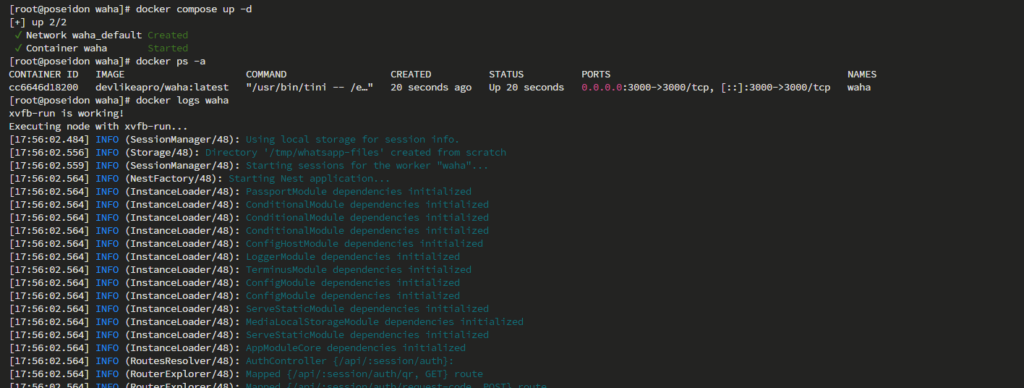Click 'AppModuleCore dependencies initialized' message
Viewport: 1024px width, 388px height.
[x=356, y=348]
